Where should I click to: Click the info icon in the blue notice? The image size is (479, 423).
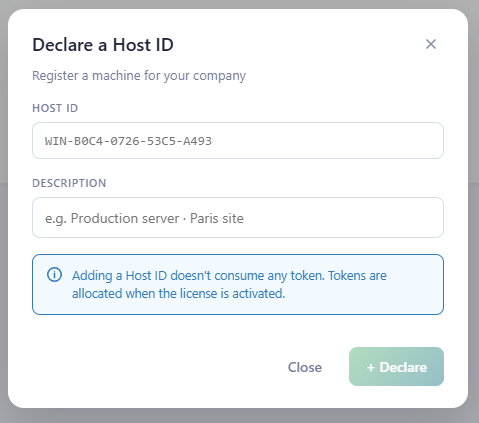[x=54, y=275]
